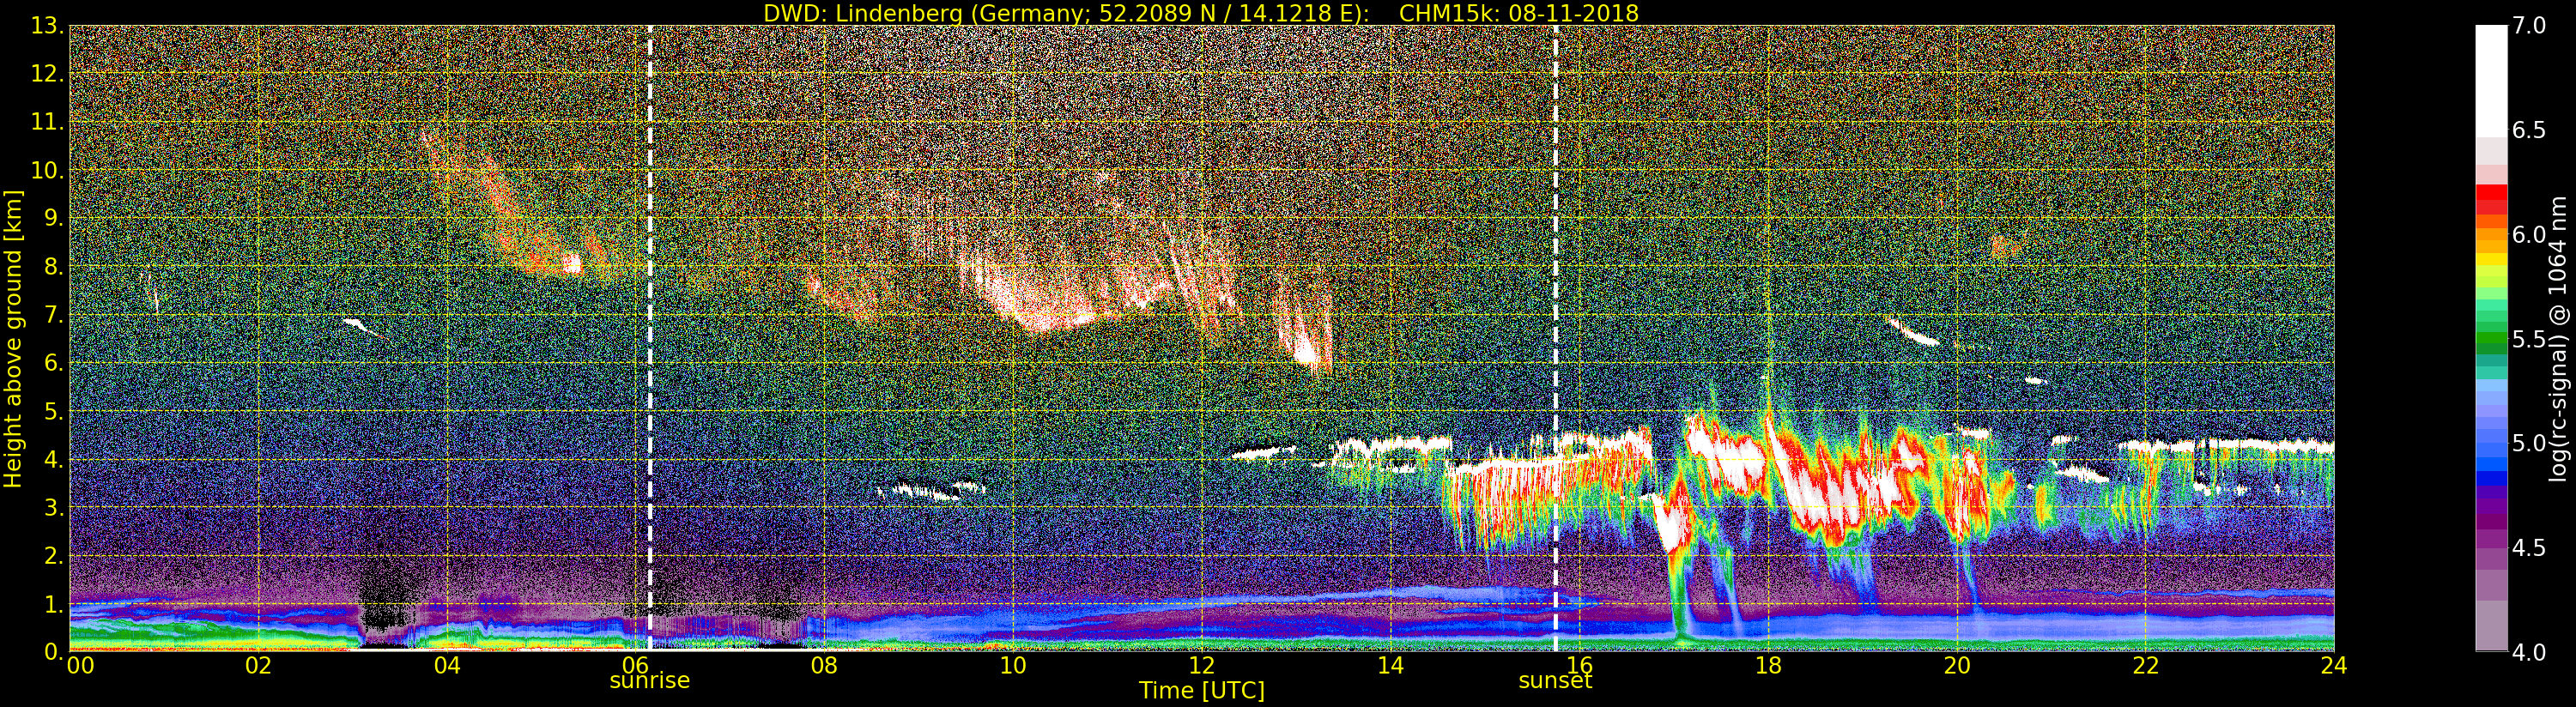Screen dimensions: 2576x707
Task: Click height axis tick '0.'
Action: click(53, 652)
